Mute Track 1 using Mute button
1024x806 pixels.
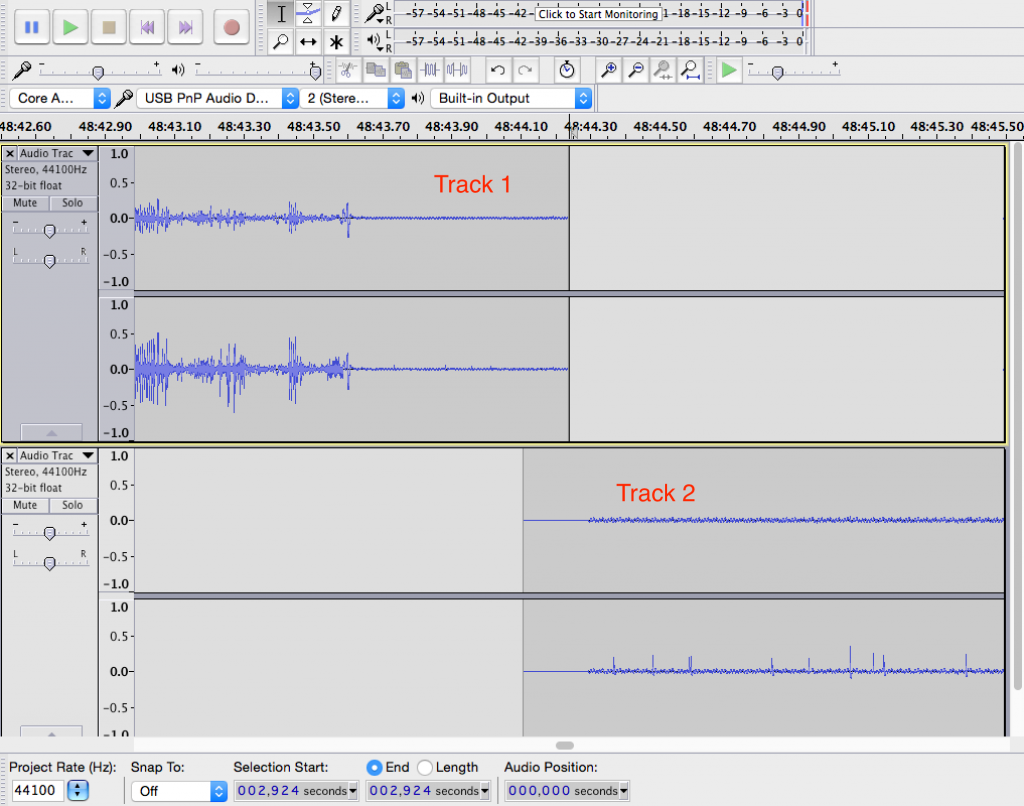[25, 203]
